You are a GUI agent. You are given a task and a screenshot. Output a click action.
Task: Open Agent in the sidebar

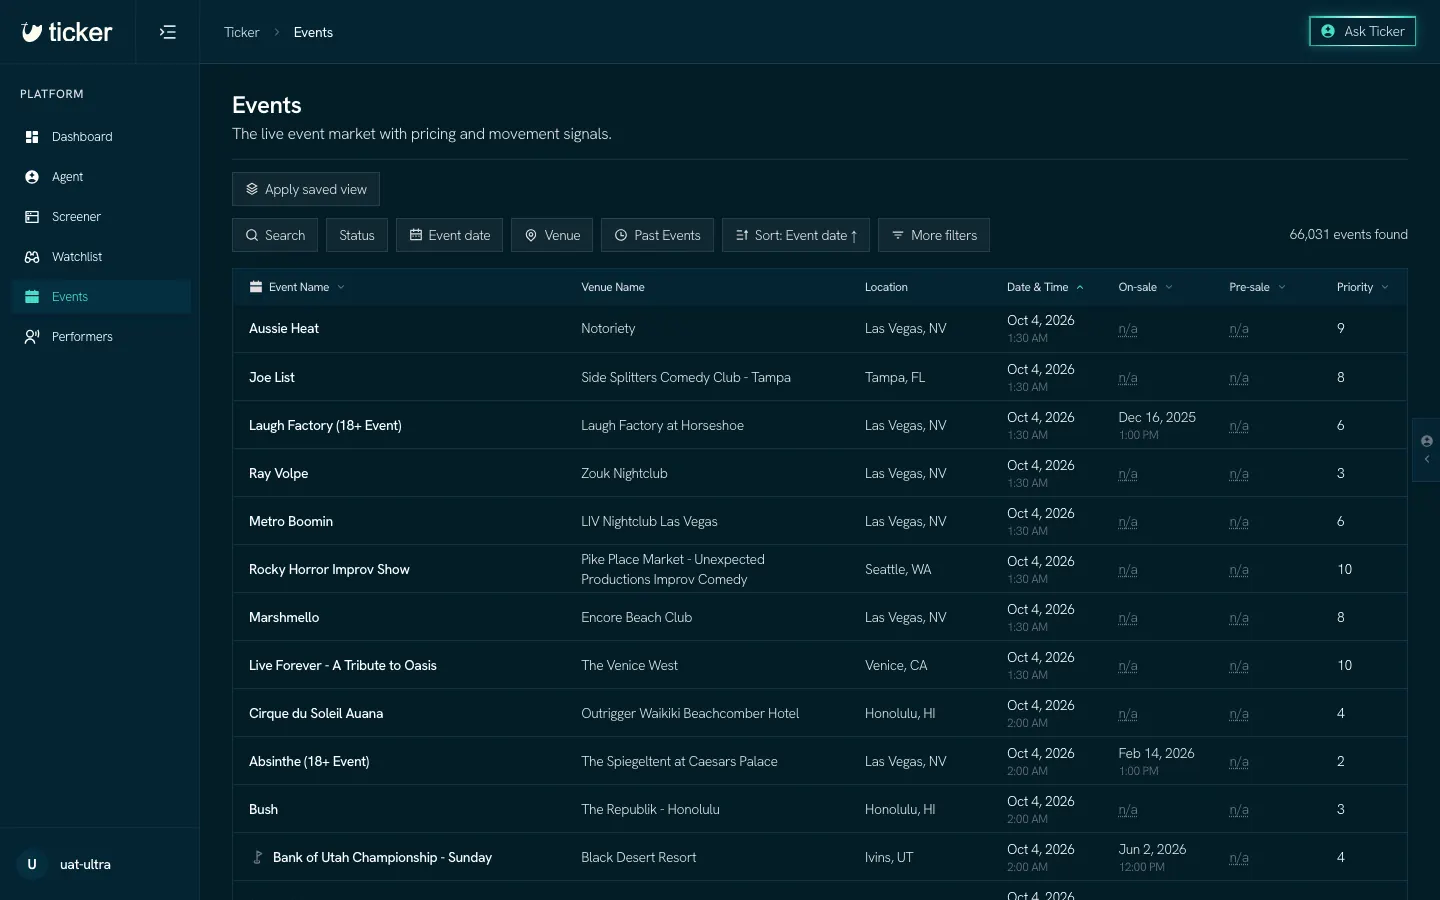coord(101,177)
